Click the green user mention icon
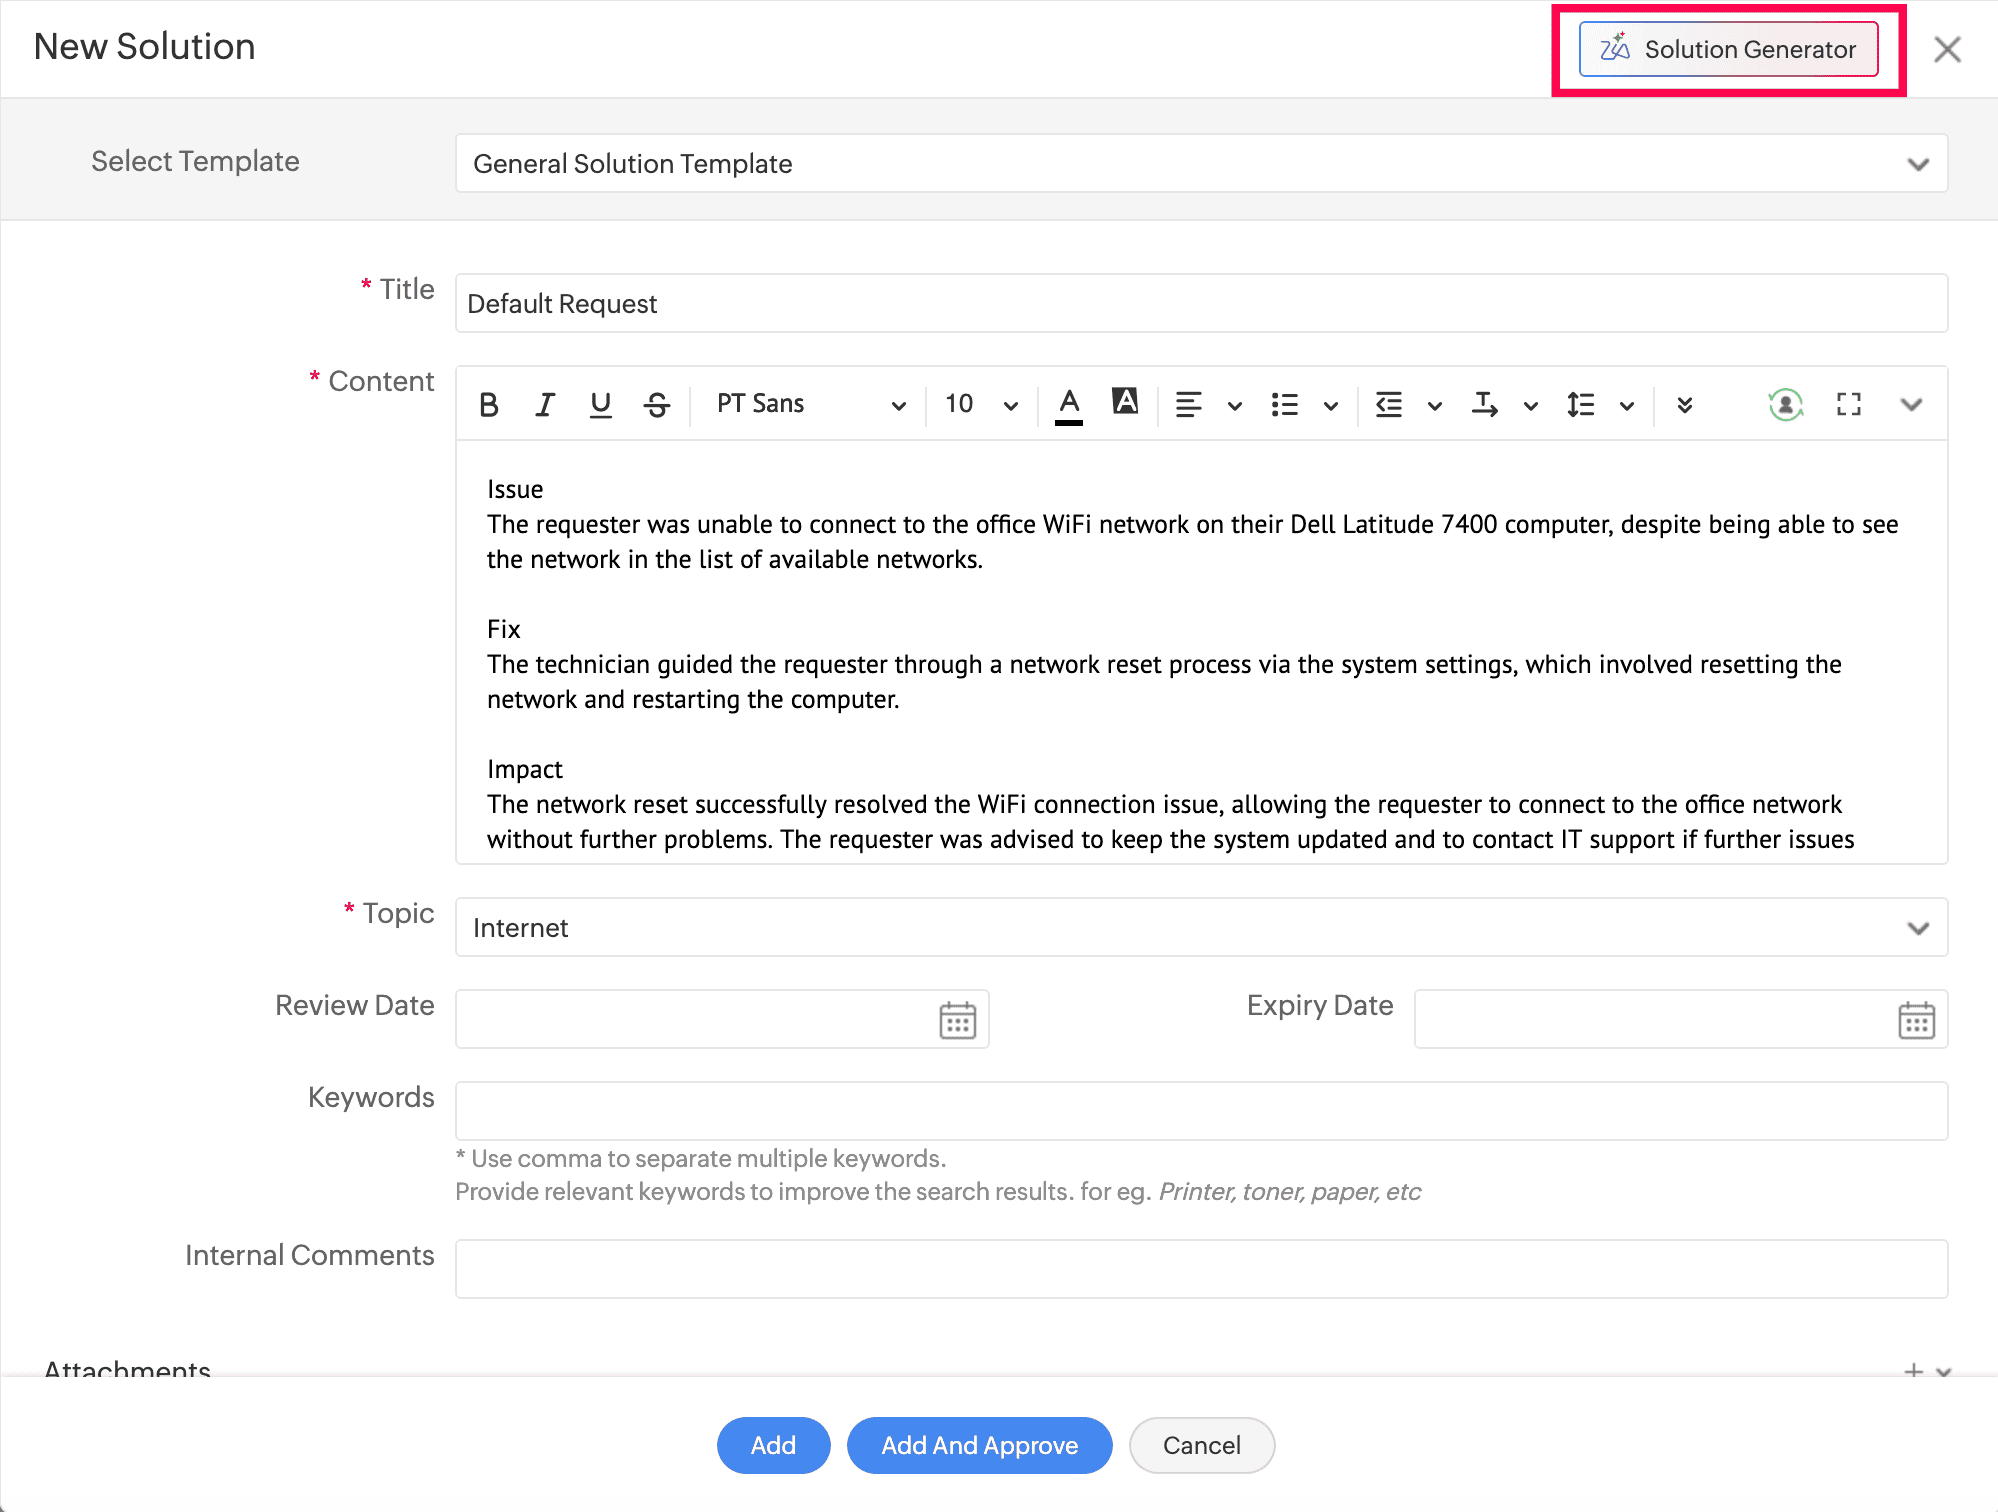 click(1786, 404)
